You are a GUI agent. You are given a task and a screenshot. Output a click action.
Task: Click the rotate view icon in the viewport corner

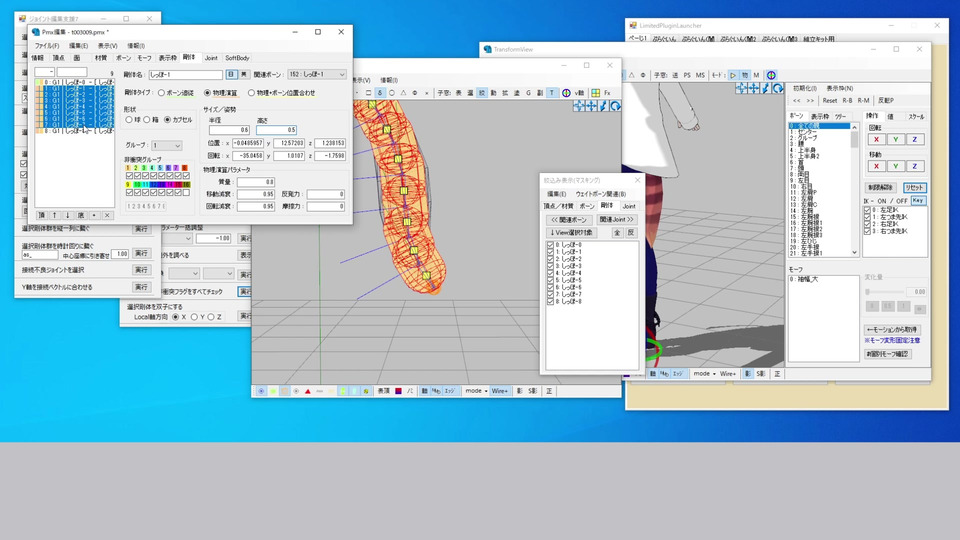pyautogui.click(x=615, y=106)
